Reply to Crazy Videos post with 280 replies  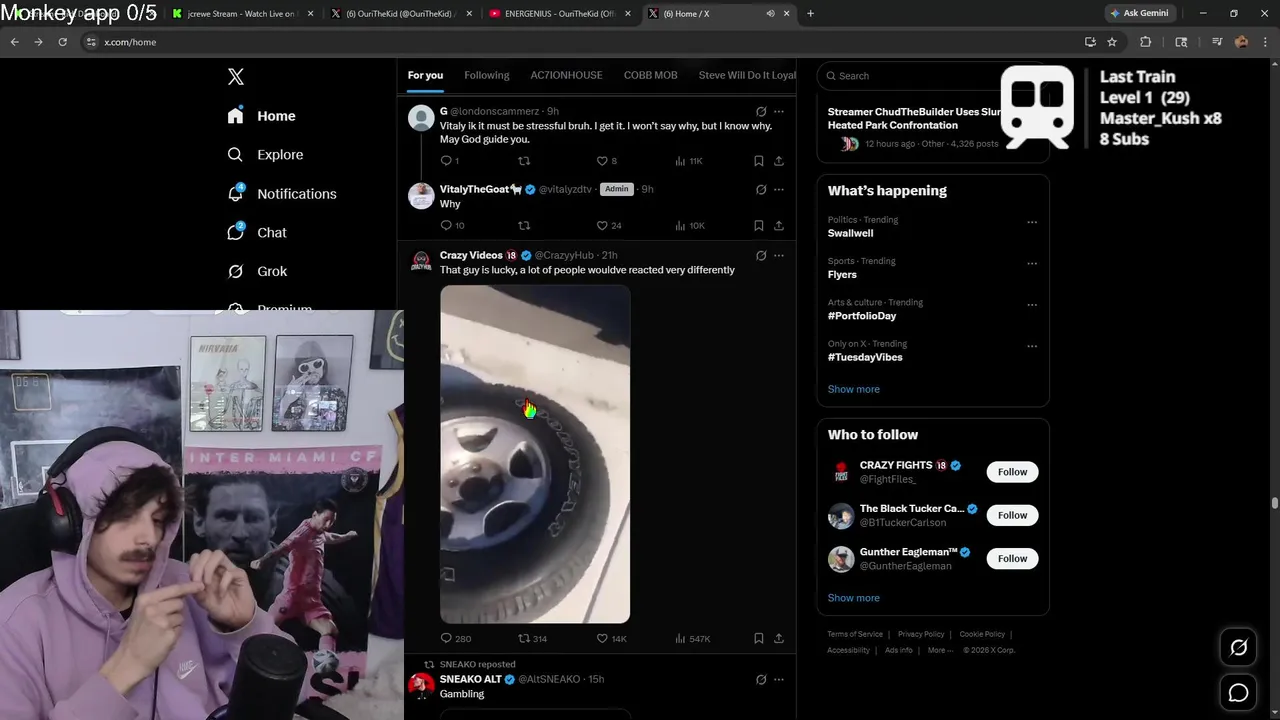446,638
